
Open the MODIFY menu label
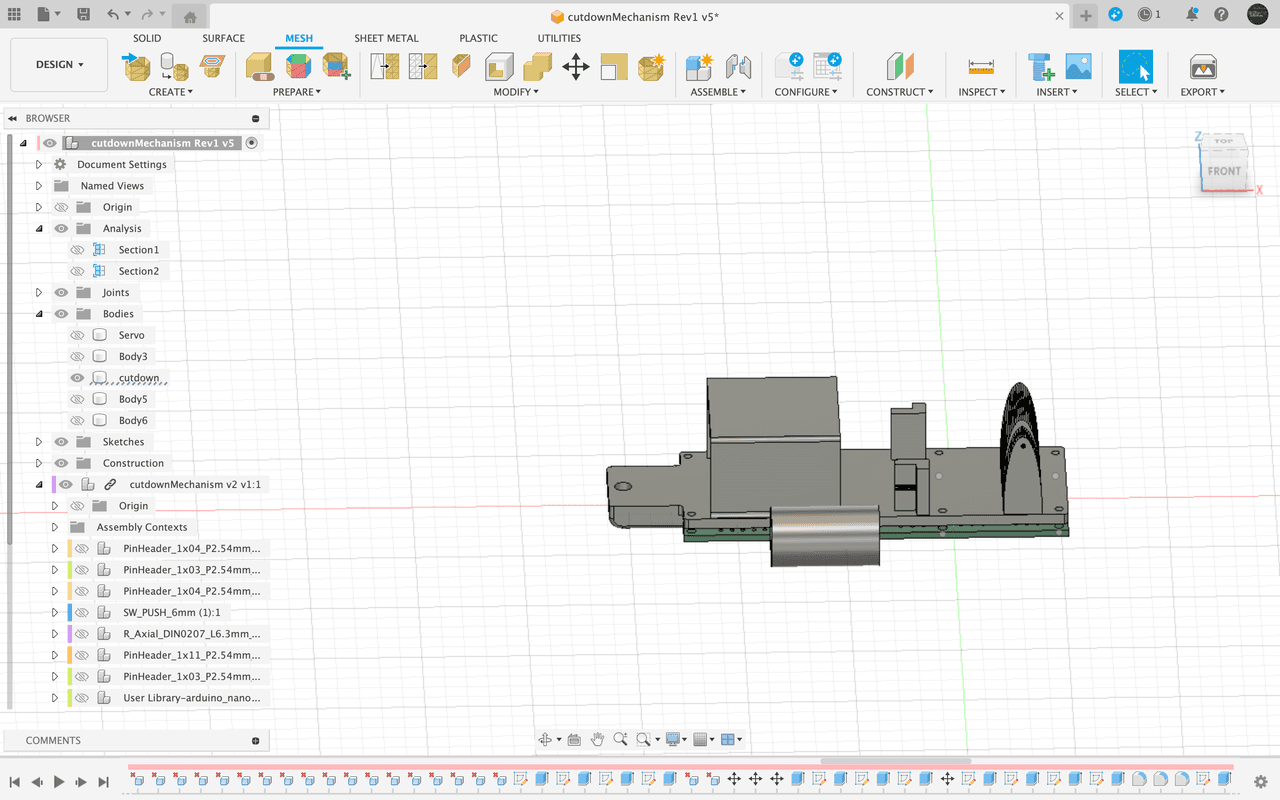515,92
